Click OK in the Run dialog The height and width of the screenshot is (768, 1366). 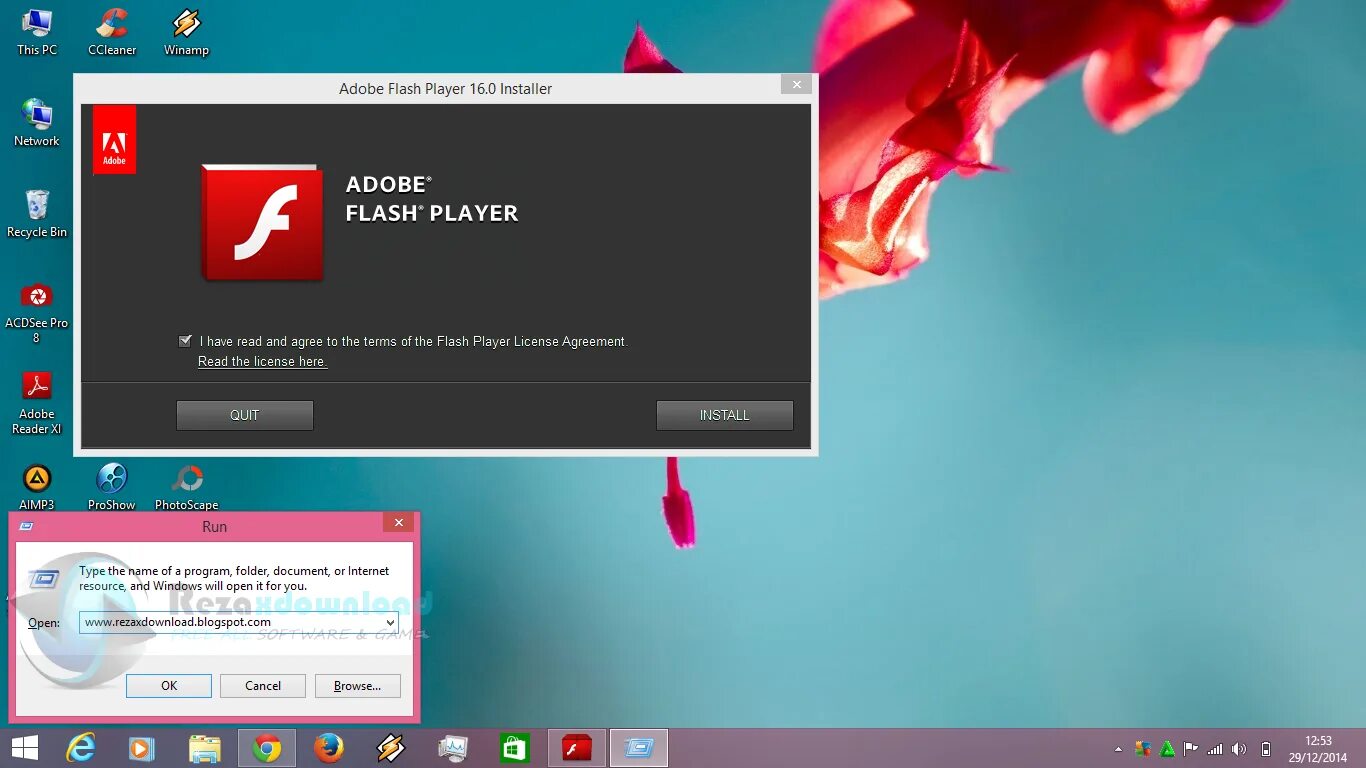tap(169, 686)
